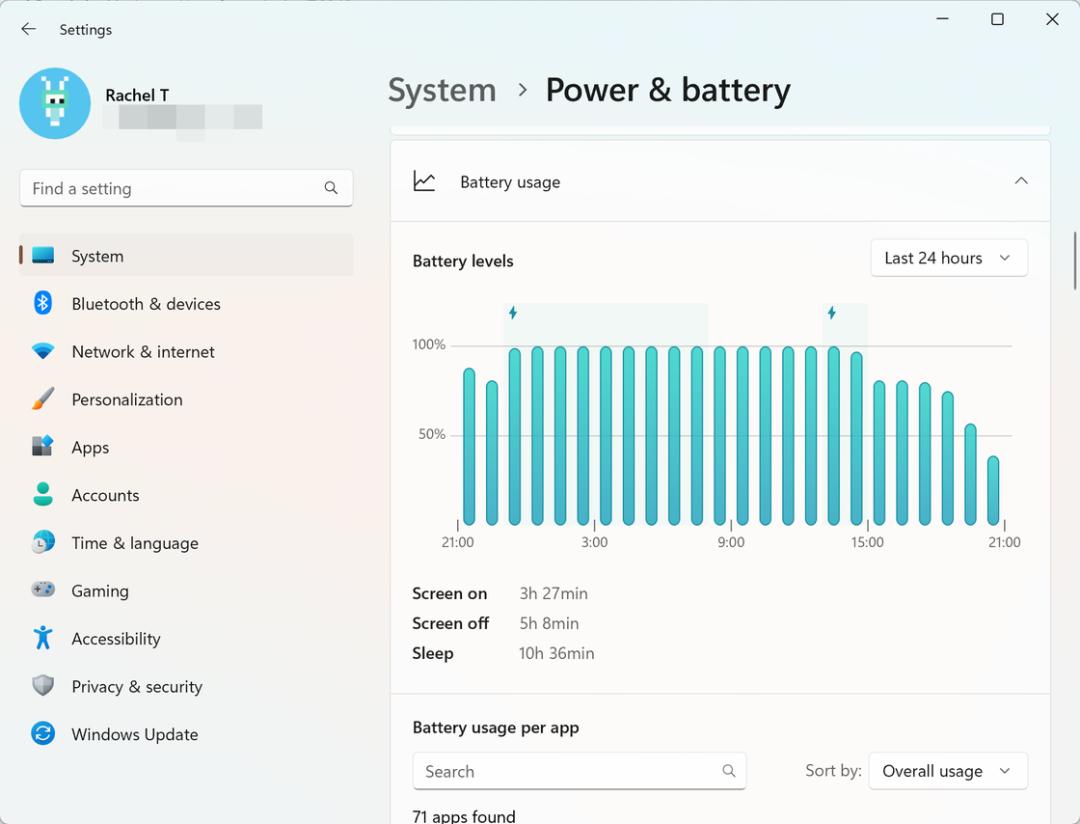Collapse the Battery usage section chevron
The image size is (1080, 824).
click(x=1021, y=181)
